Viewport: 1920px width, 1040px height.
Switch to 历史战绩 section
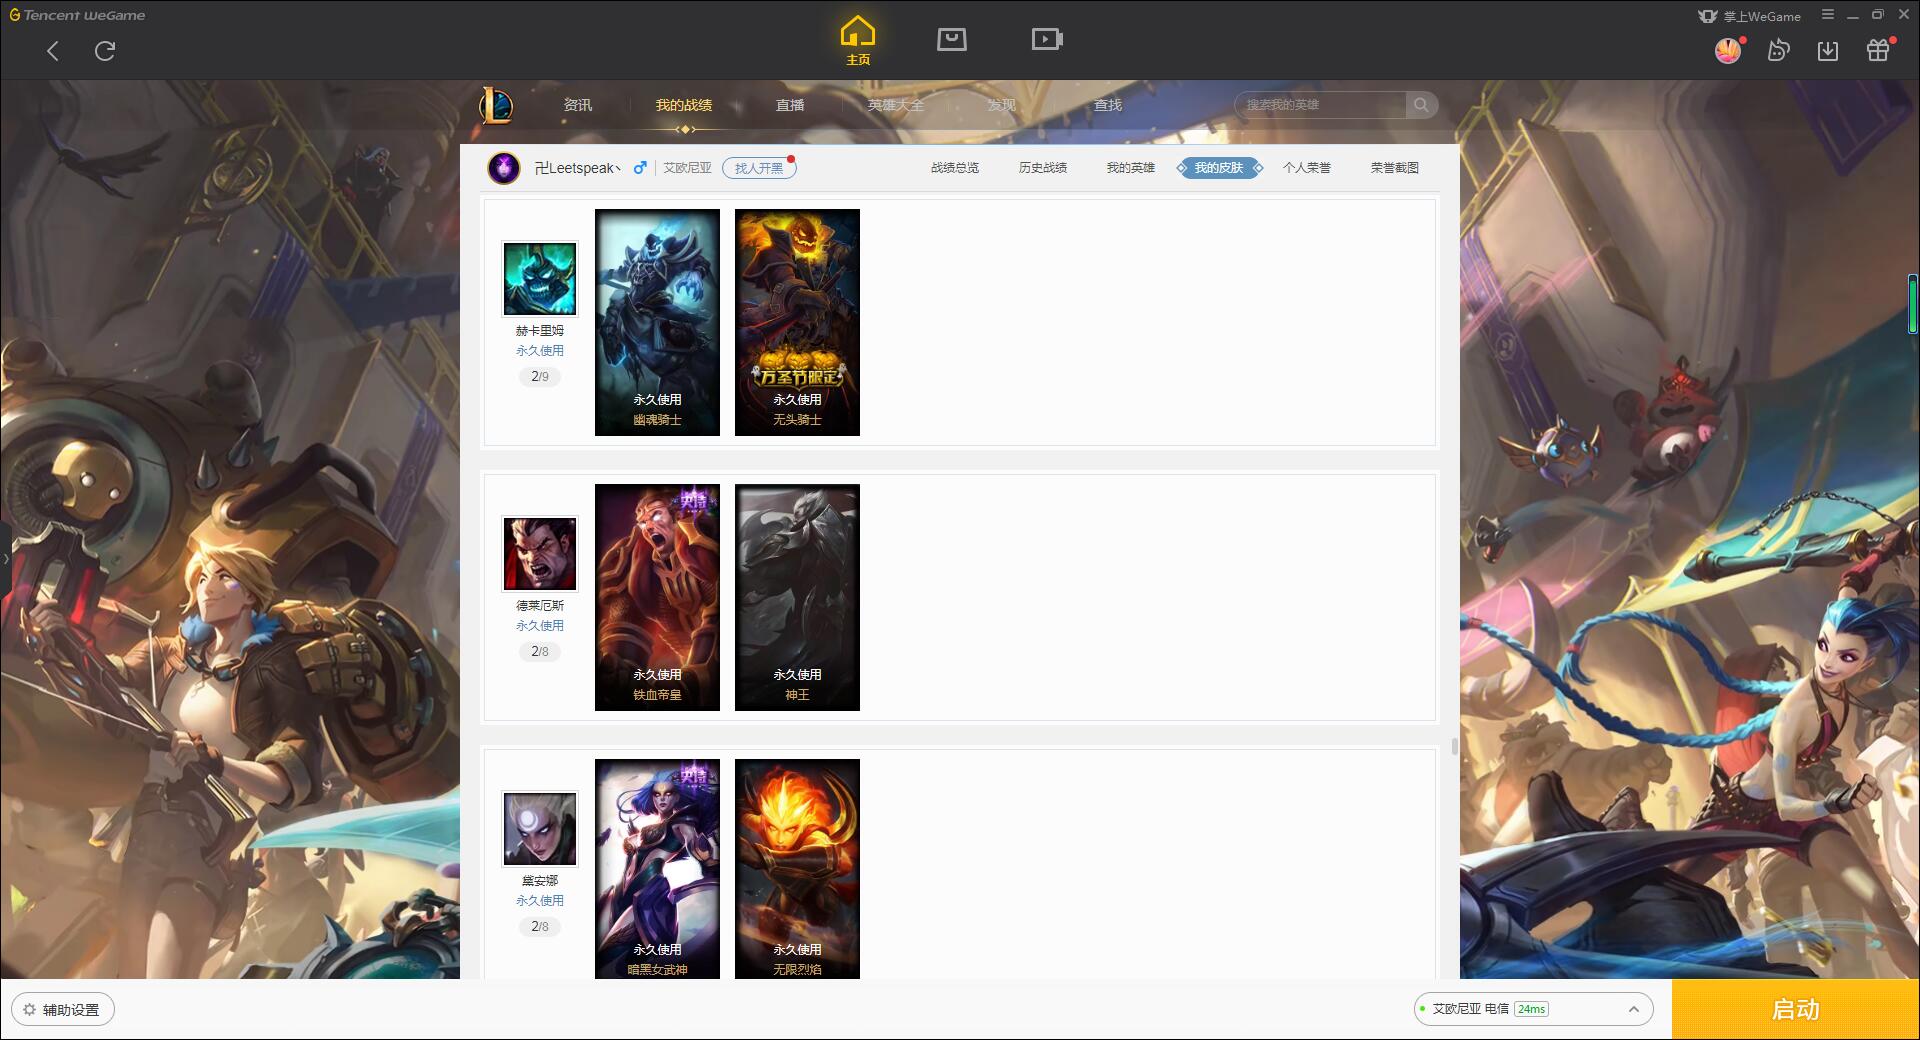[1043, 168]
